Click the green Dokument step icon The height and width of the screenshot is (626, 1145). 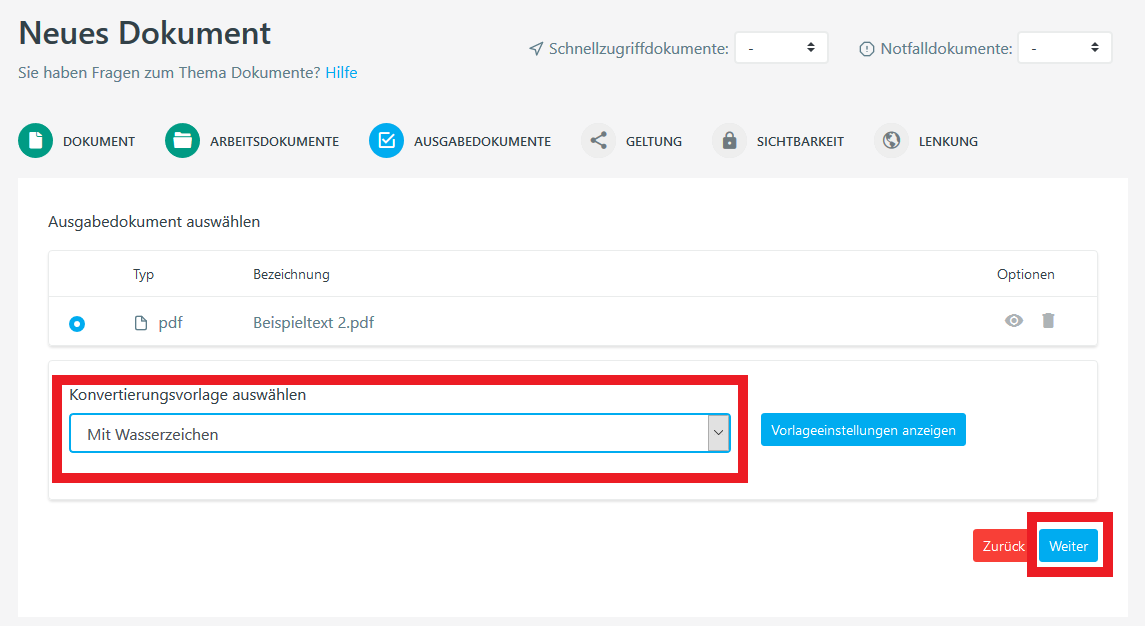tap(35, 141)
